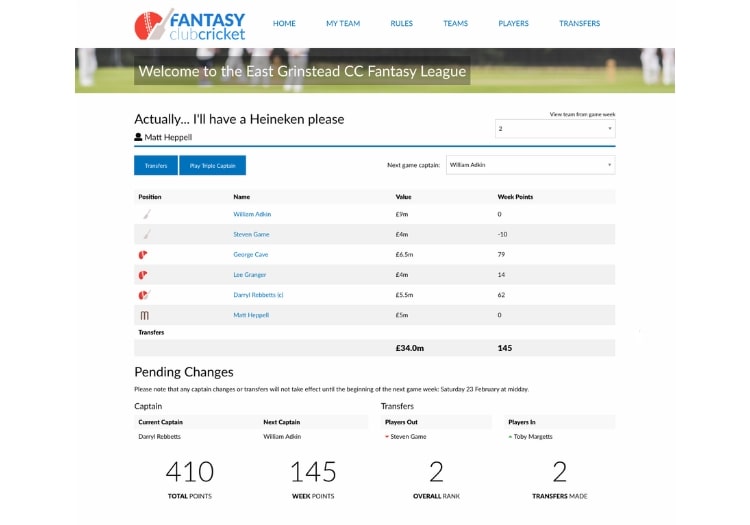Open George Cave's player link
Viewport: 750px width, 525px height.
tap(250, 255)
